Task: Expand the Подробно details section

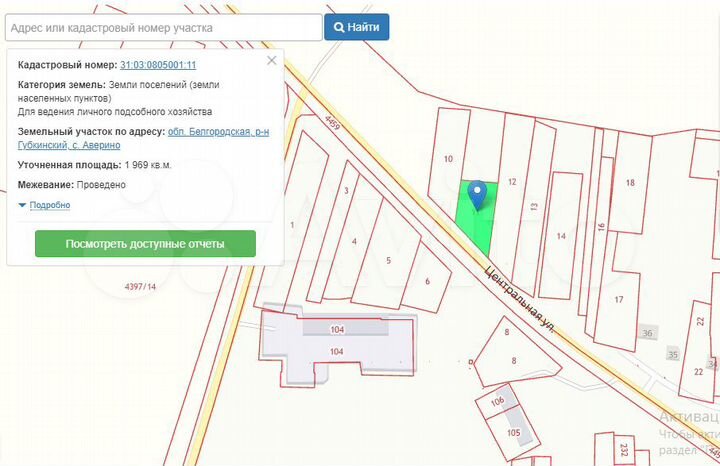Action: (50, 205)
